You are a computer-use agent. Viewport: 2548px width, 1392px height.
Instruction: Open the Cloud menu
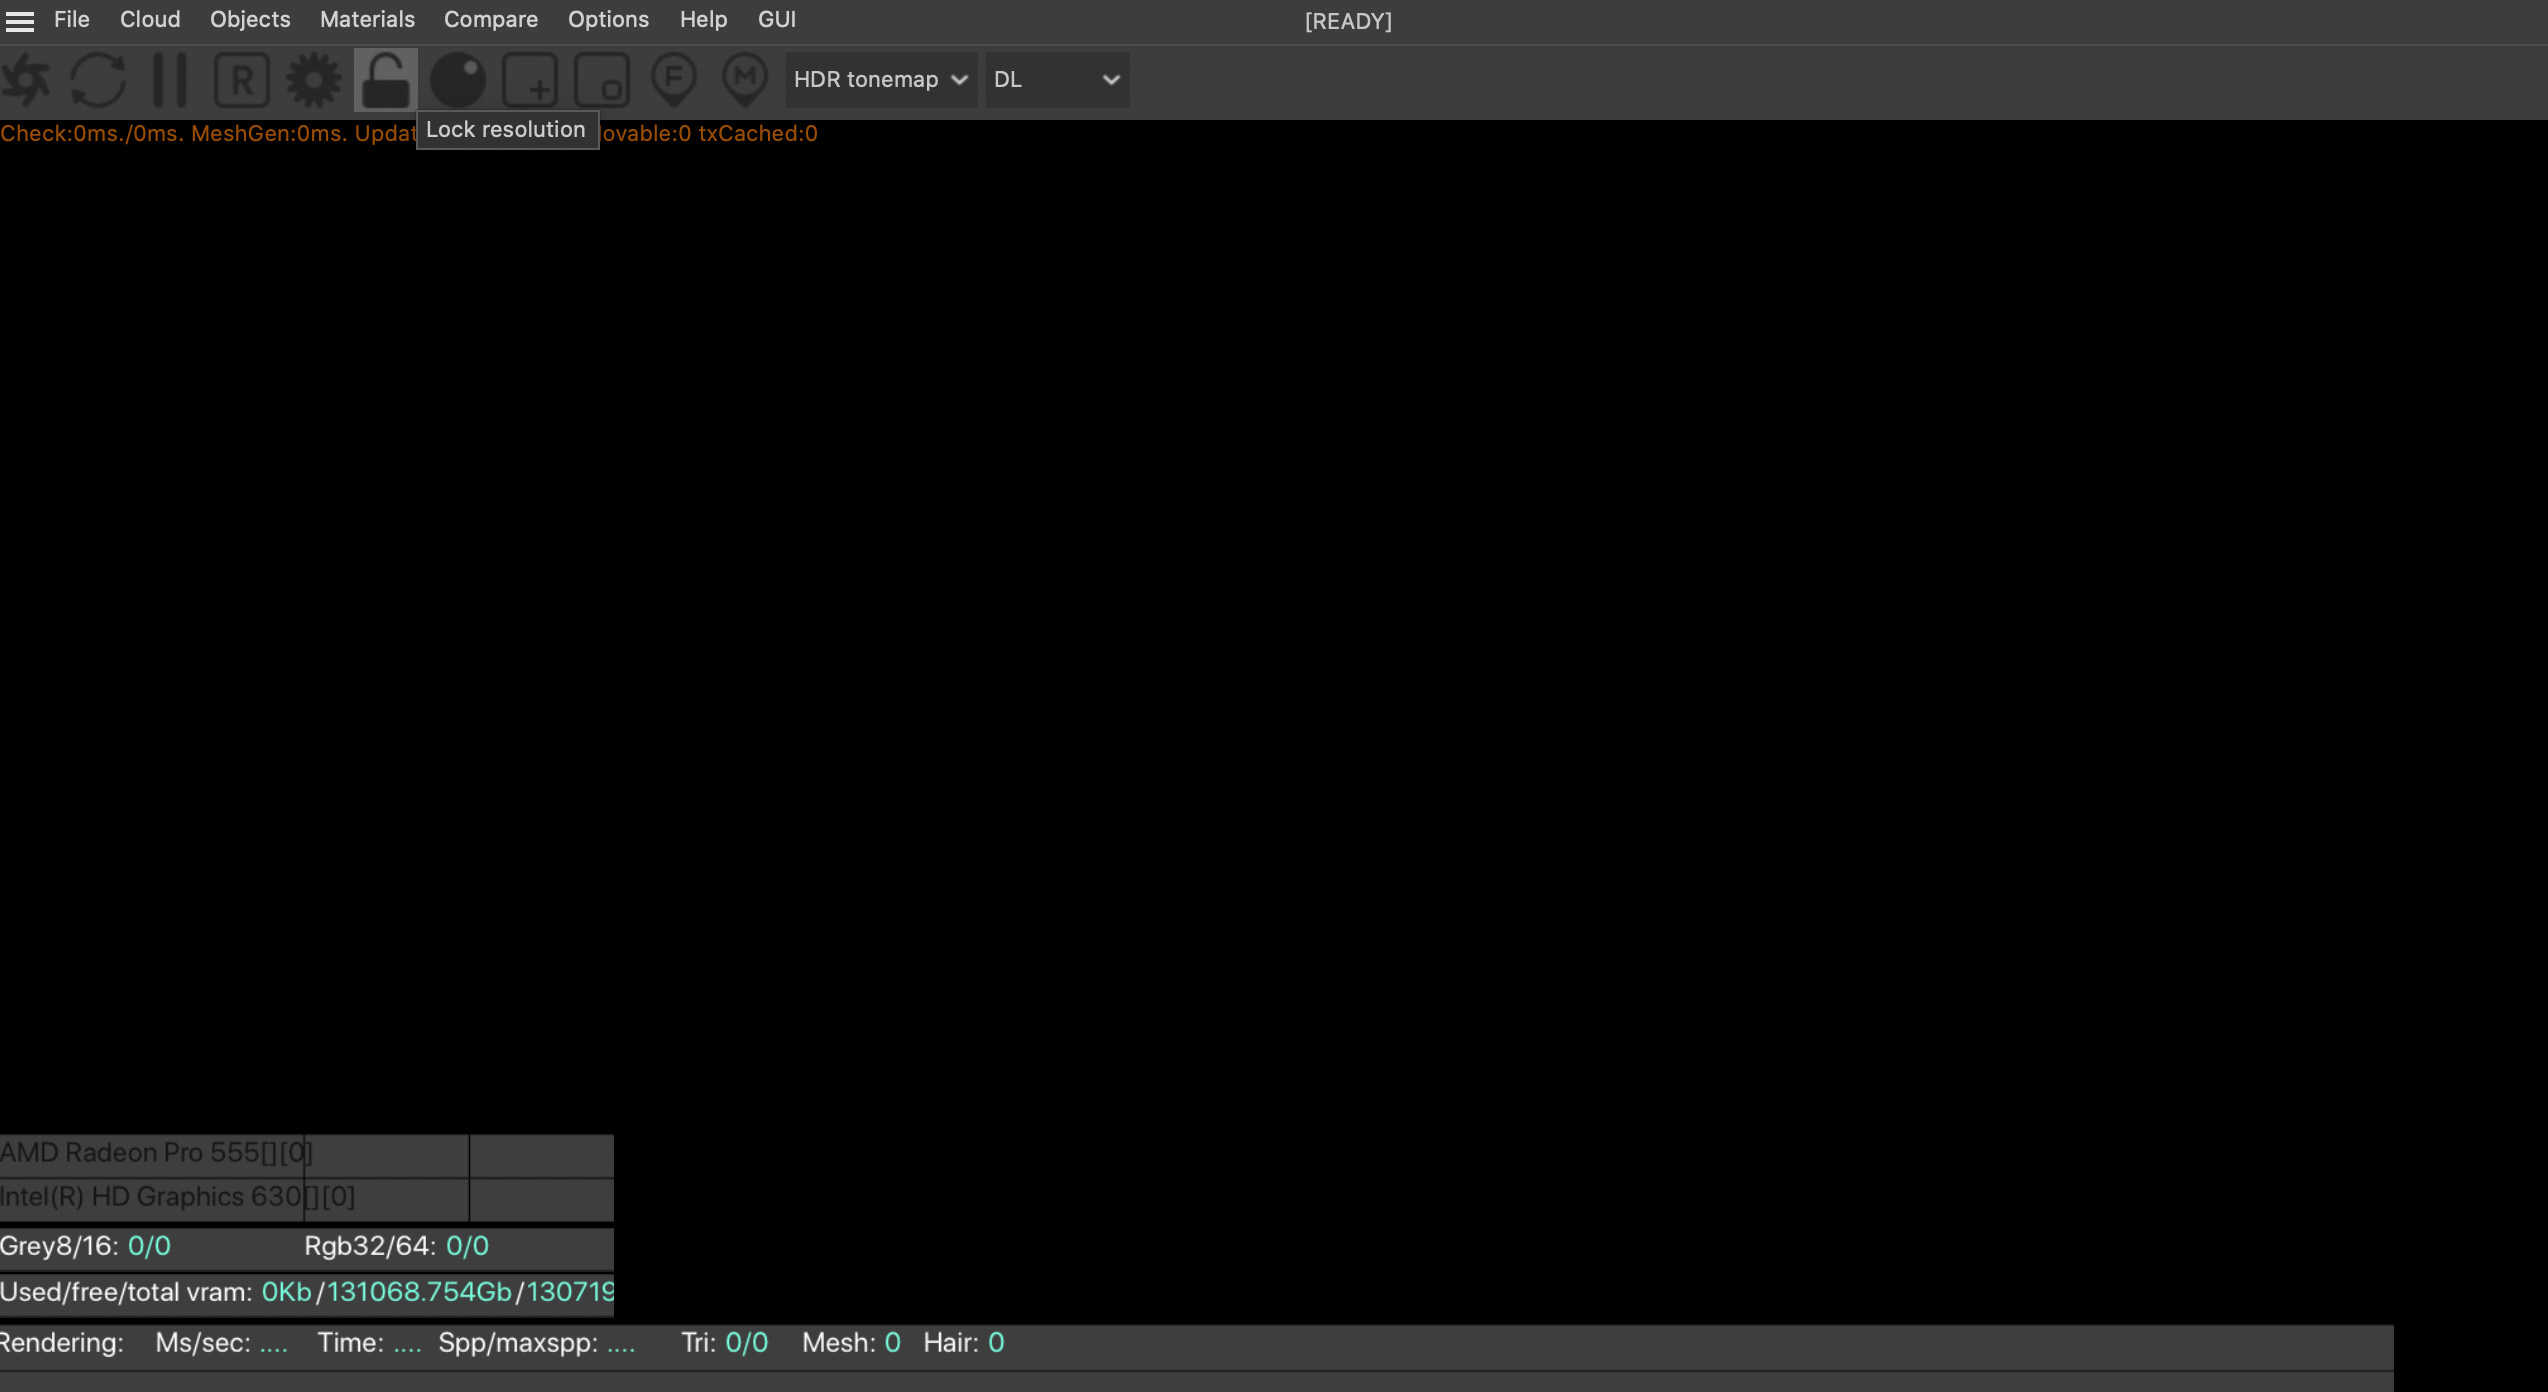(150, 20)
